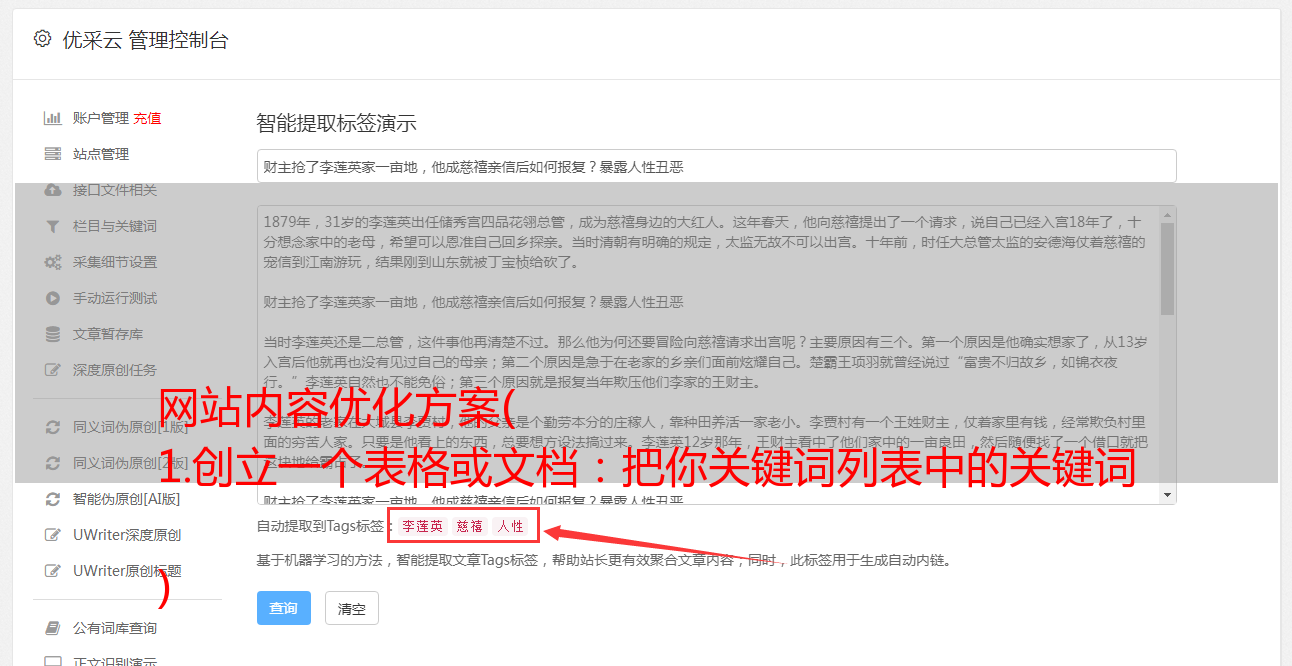Click the funnel icon next to 栏目与关键词

(53, 226)
